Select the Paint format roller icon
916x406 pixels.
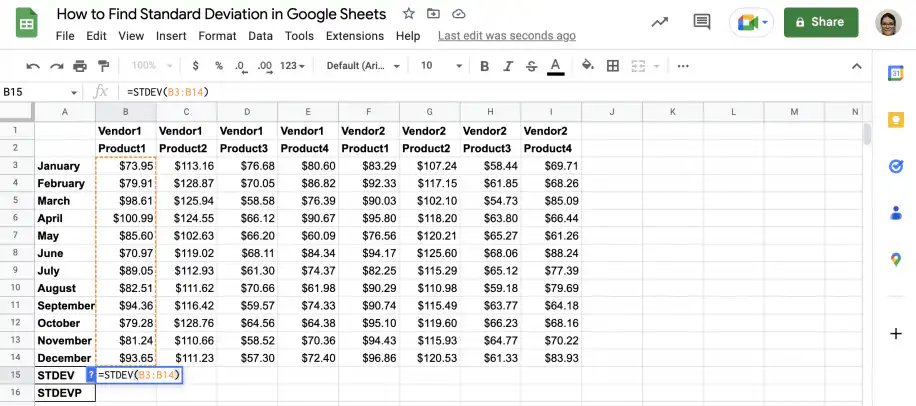[103, 65]
